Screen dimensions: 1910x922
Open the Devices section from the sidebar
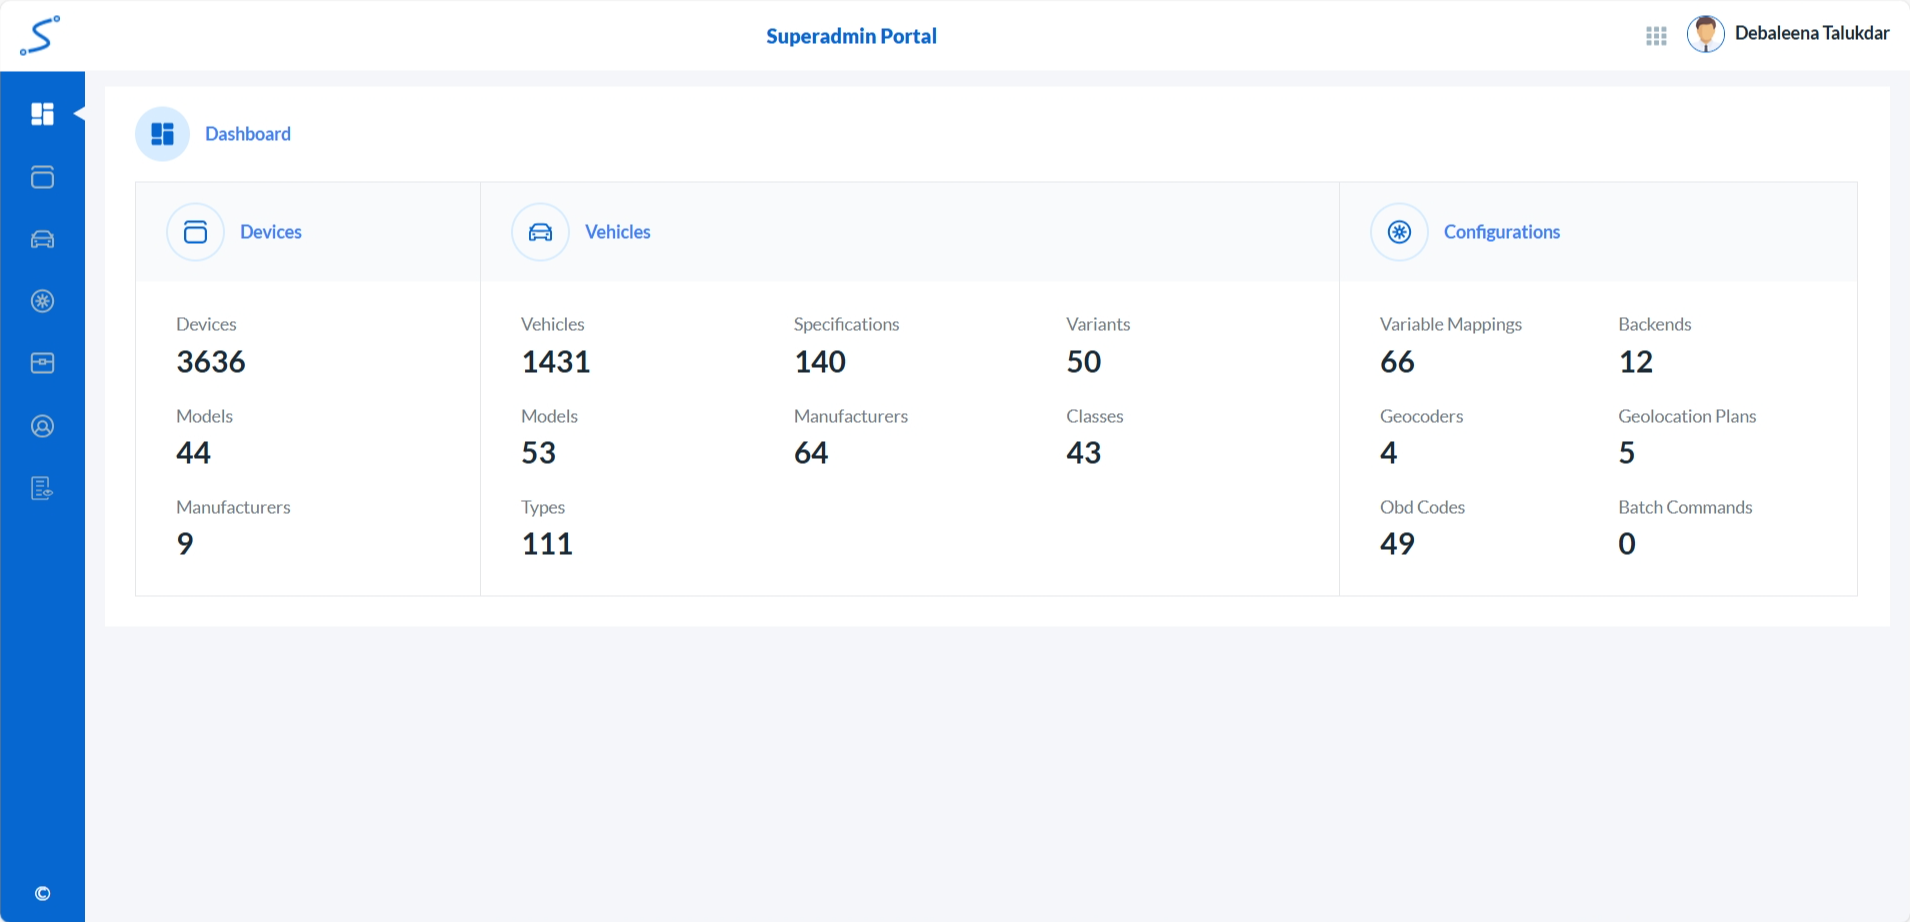click(42, 177)
